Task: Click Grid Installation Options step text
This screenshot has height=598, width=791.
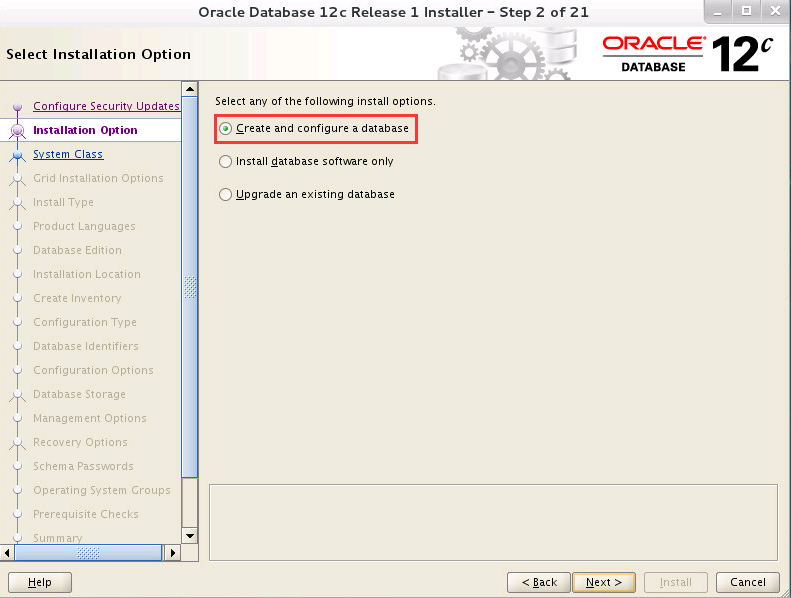Action: (98, 178)
